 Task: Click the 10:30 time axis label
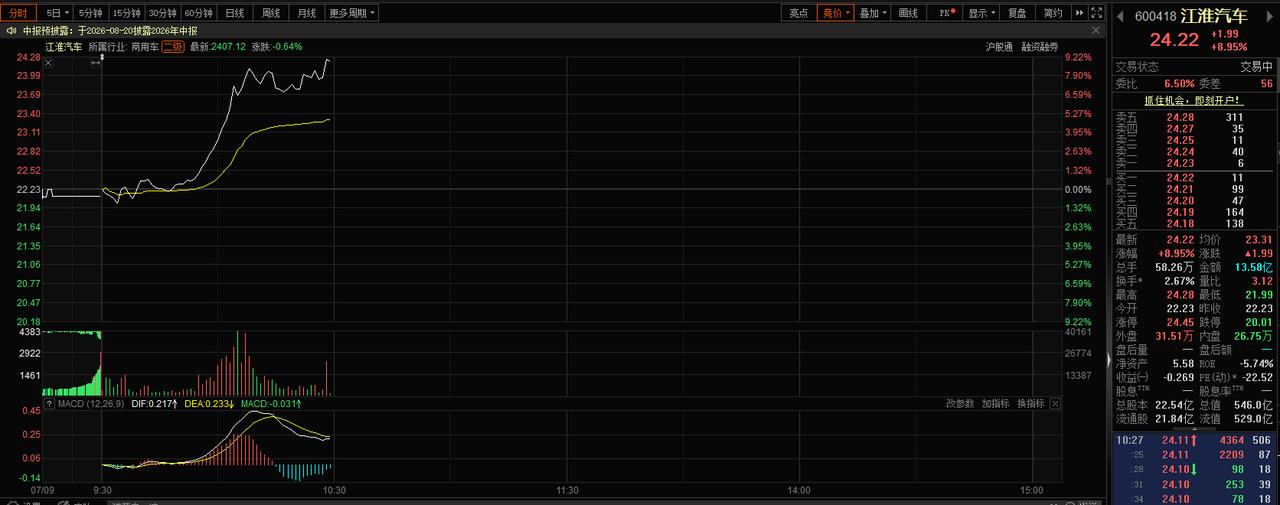(334, 490)
